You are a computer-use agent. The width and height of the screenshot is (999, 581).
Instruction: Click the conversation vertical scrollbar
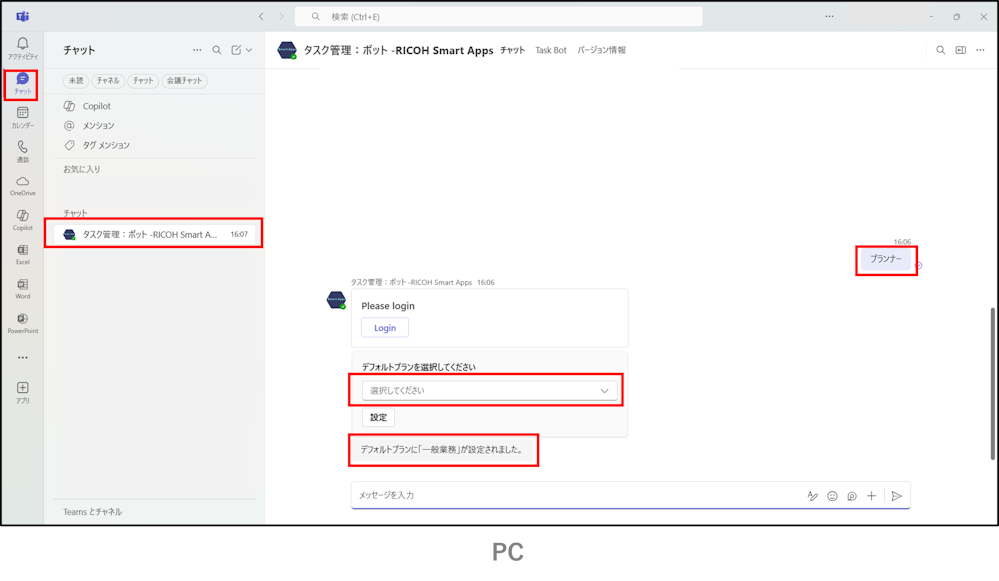[x=992, y=384]
